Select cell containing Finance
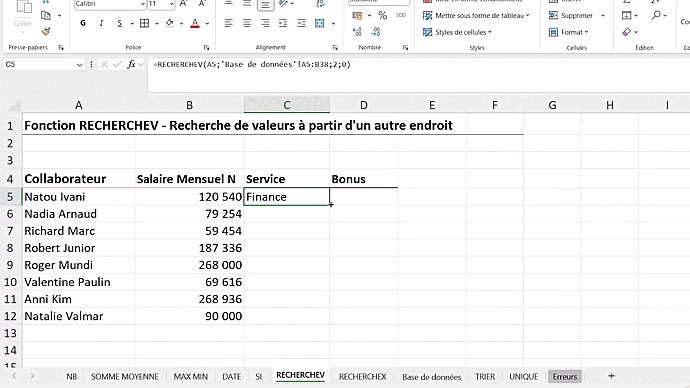Viewport: 690px width, 388px height. (x=286, y=197)
